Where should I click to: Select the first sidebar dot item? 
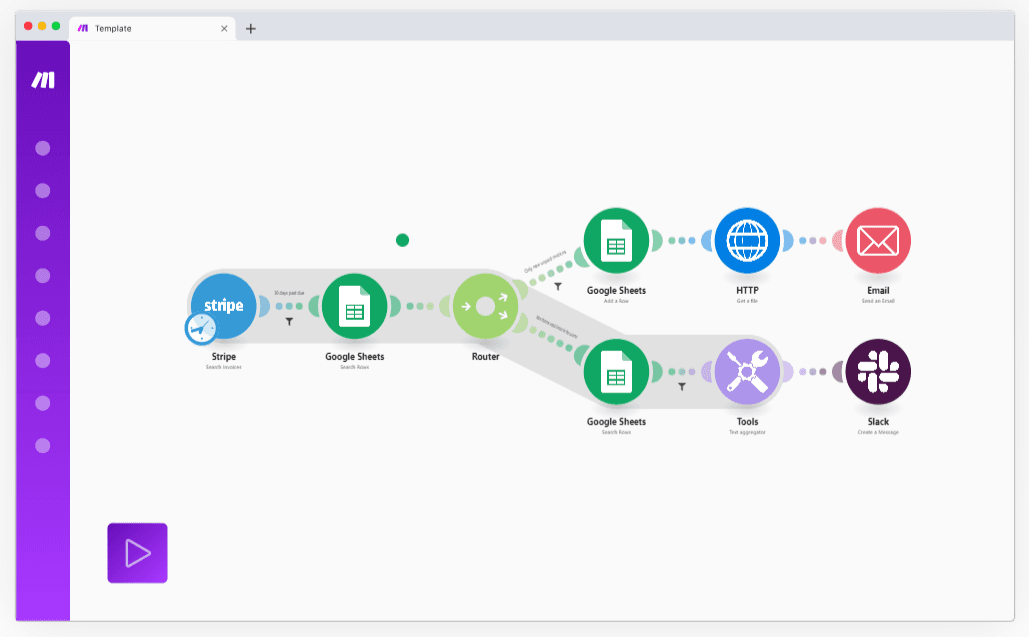43,148
